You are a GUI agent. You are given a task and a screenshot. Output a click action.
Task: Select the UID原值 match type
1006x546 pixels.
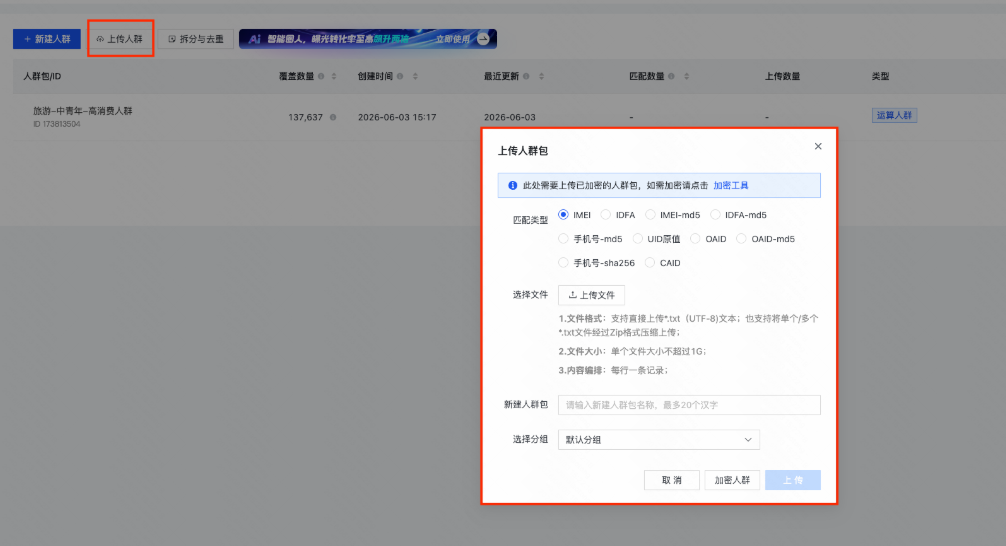638,239
